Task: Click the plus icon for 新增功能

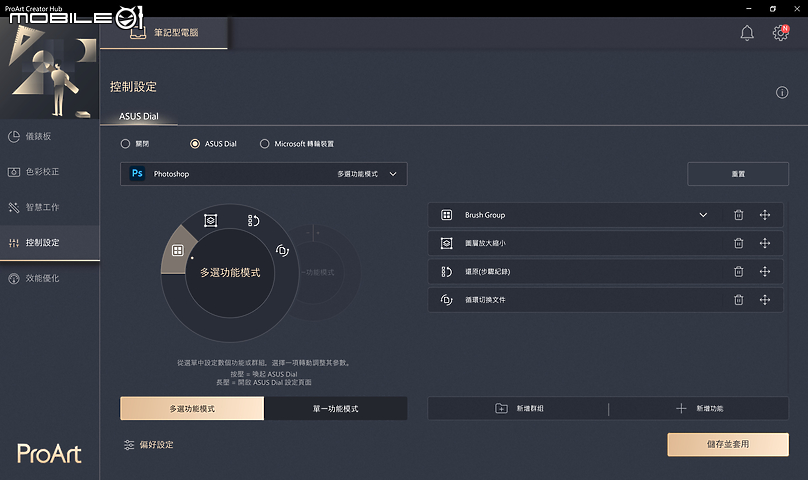Action: pos(681,408)
